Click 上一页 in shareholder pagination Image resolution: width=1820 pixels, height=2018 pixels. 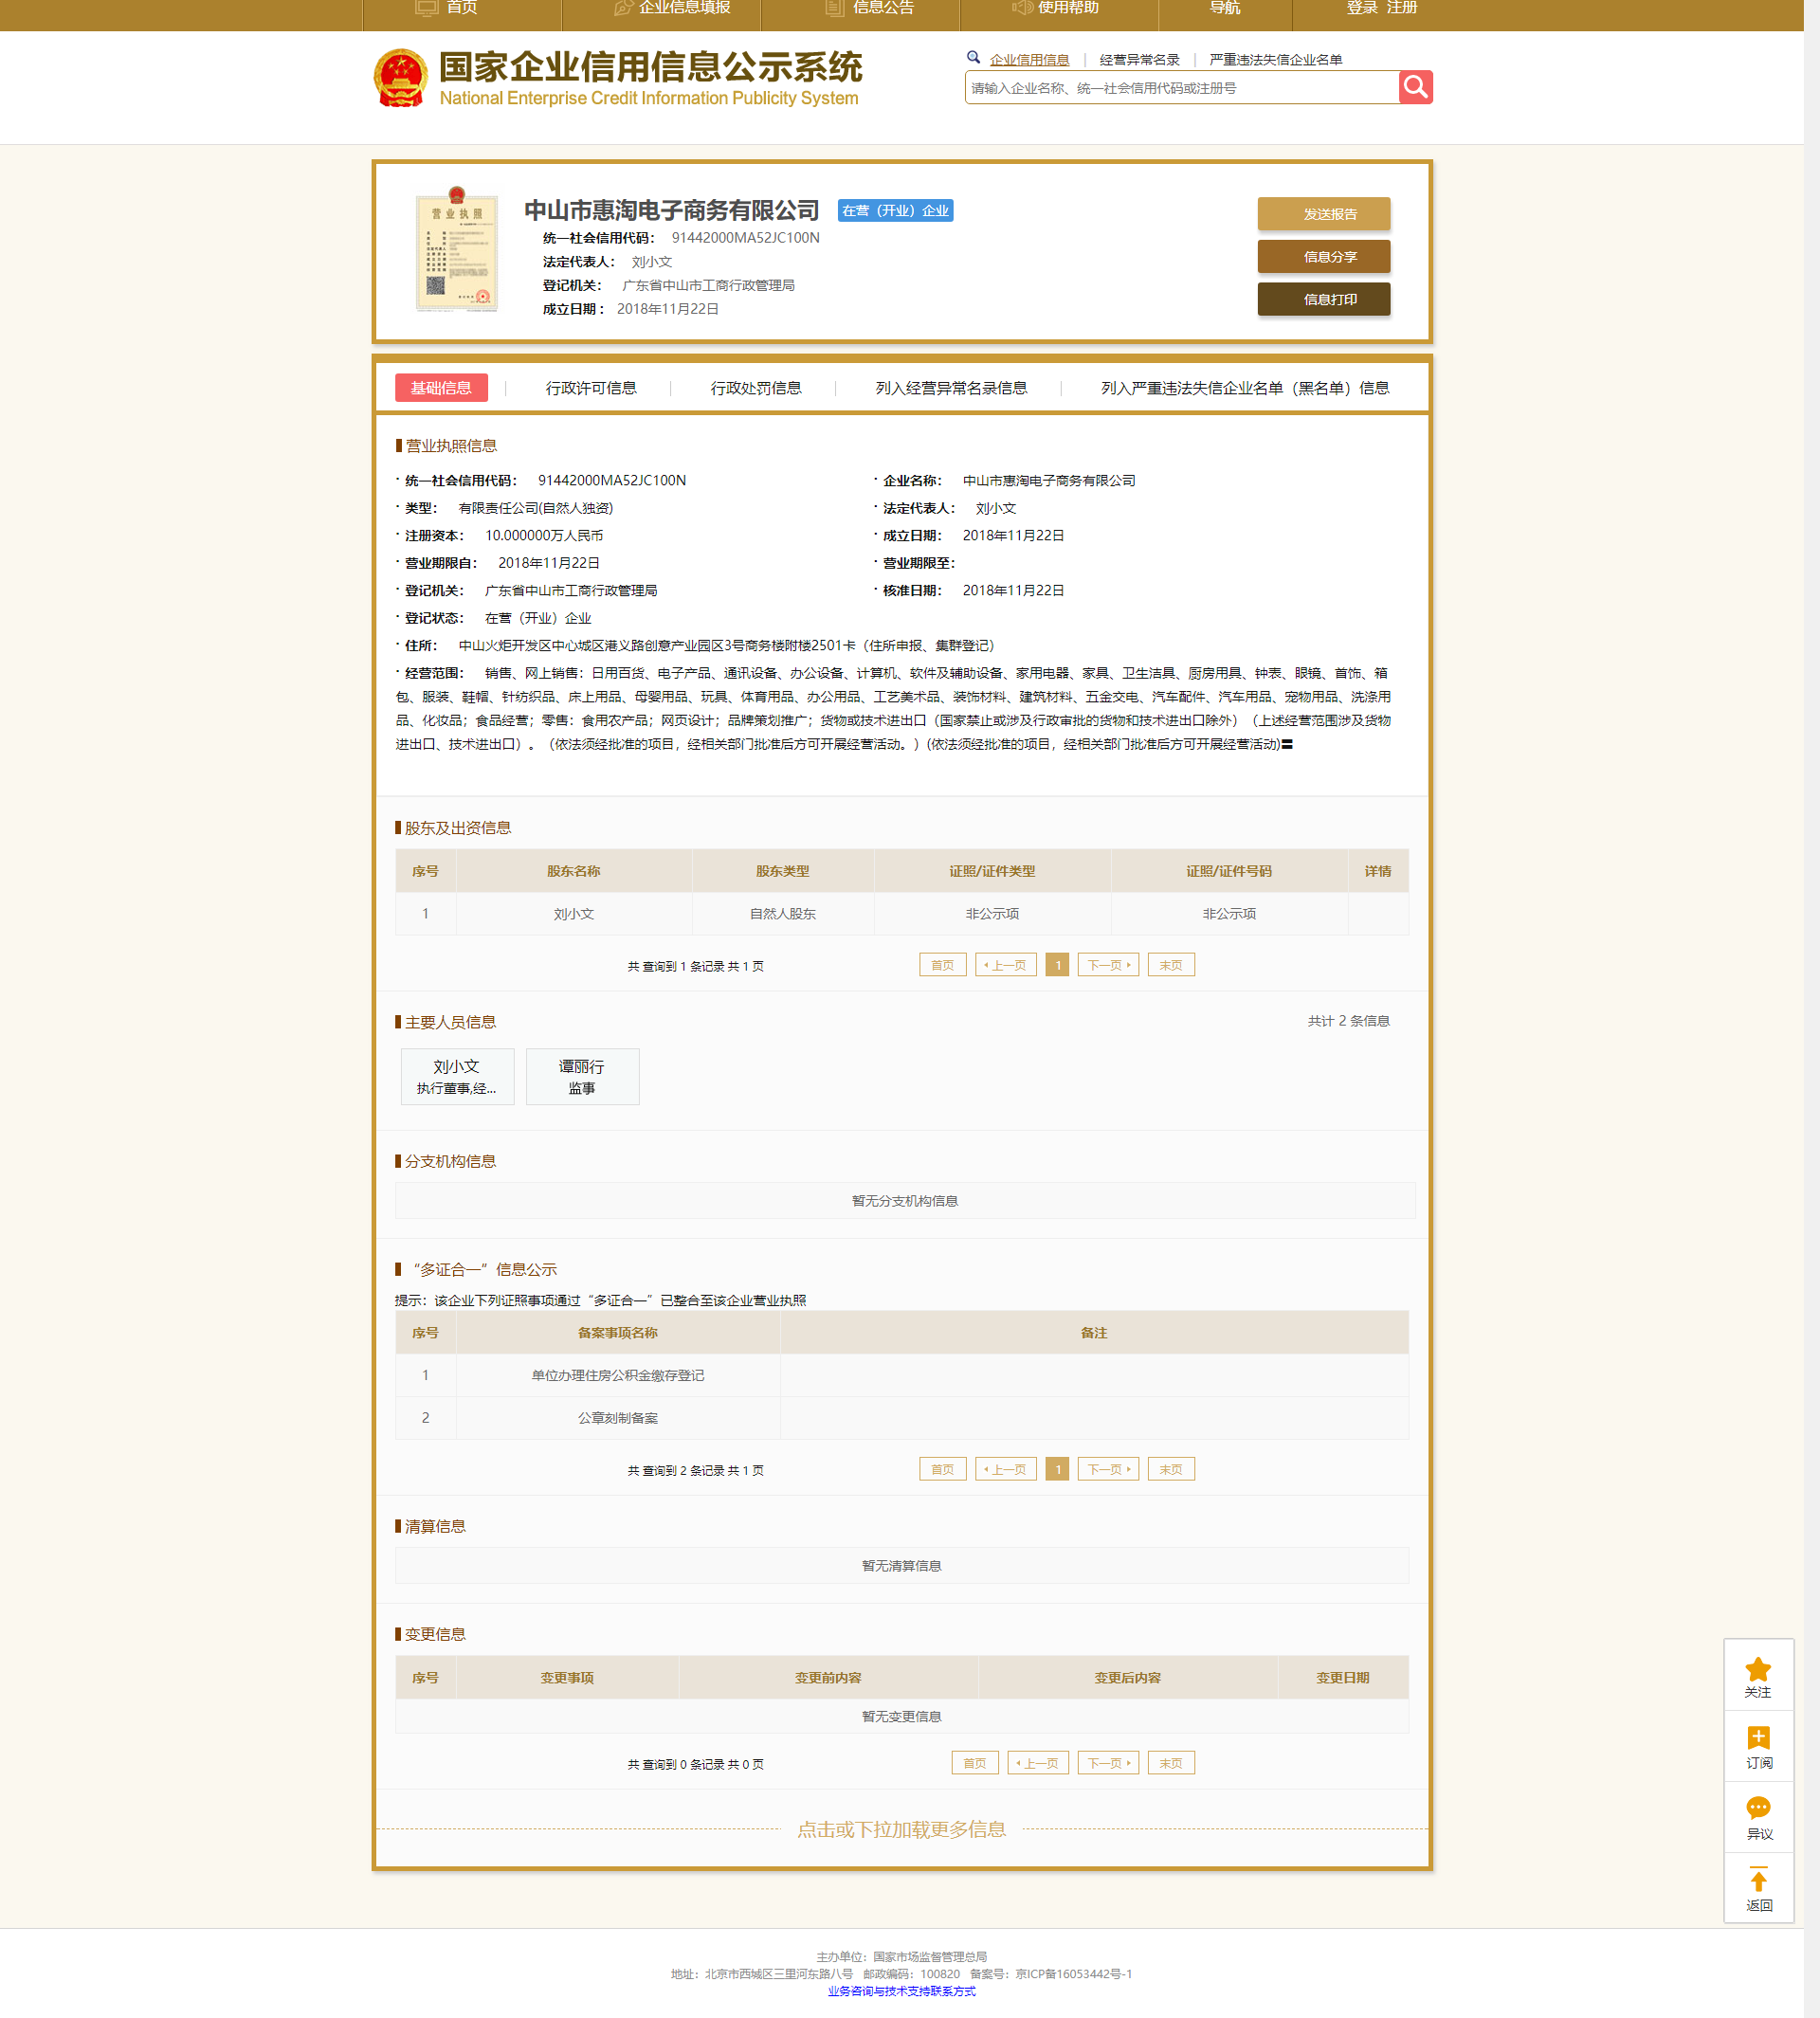1005,965
